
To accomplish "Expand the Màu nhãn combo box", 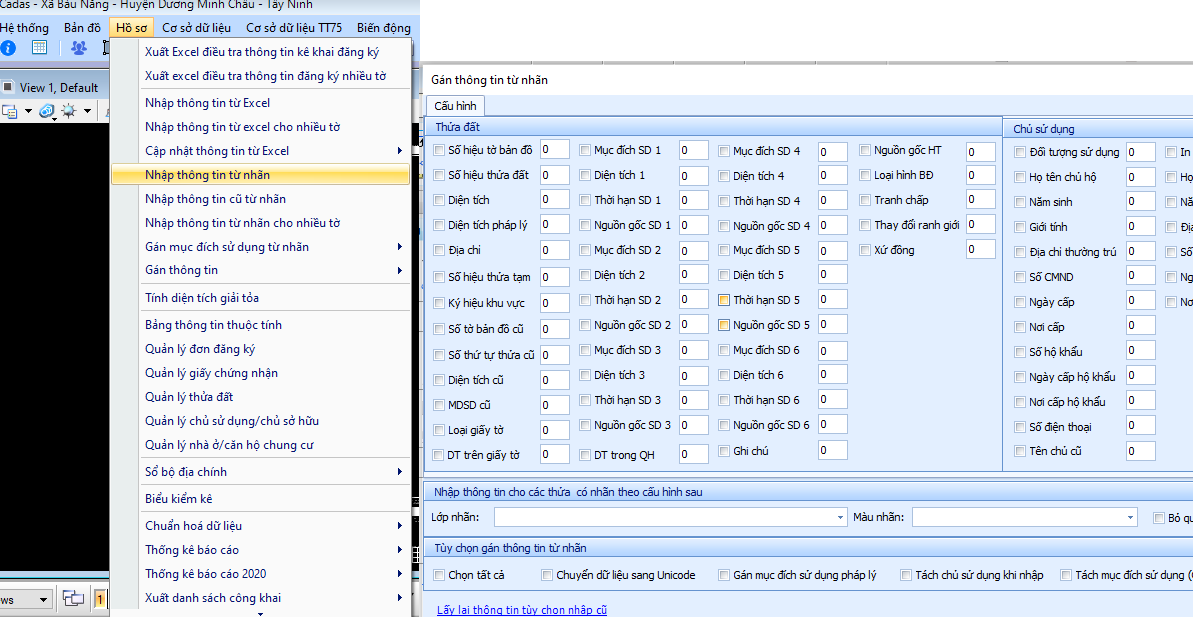I will click(x=1131, y=517).
